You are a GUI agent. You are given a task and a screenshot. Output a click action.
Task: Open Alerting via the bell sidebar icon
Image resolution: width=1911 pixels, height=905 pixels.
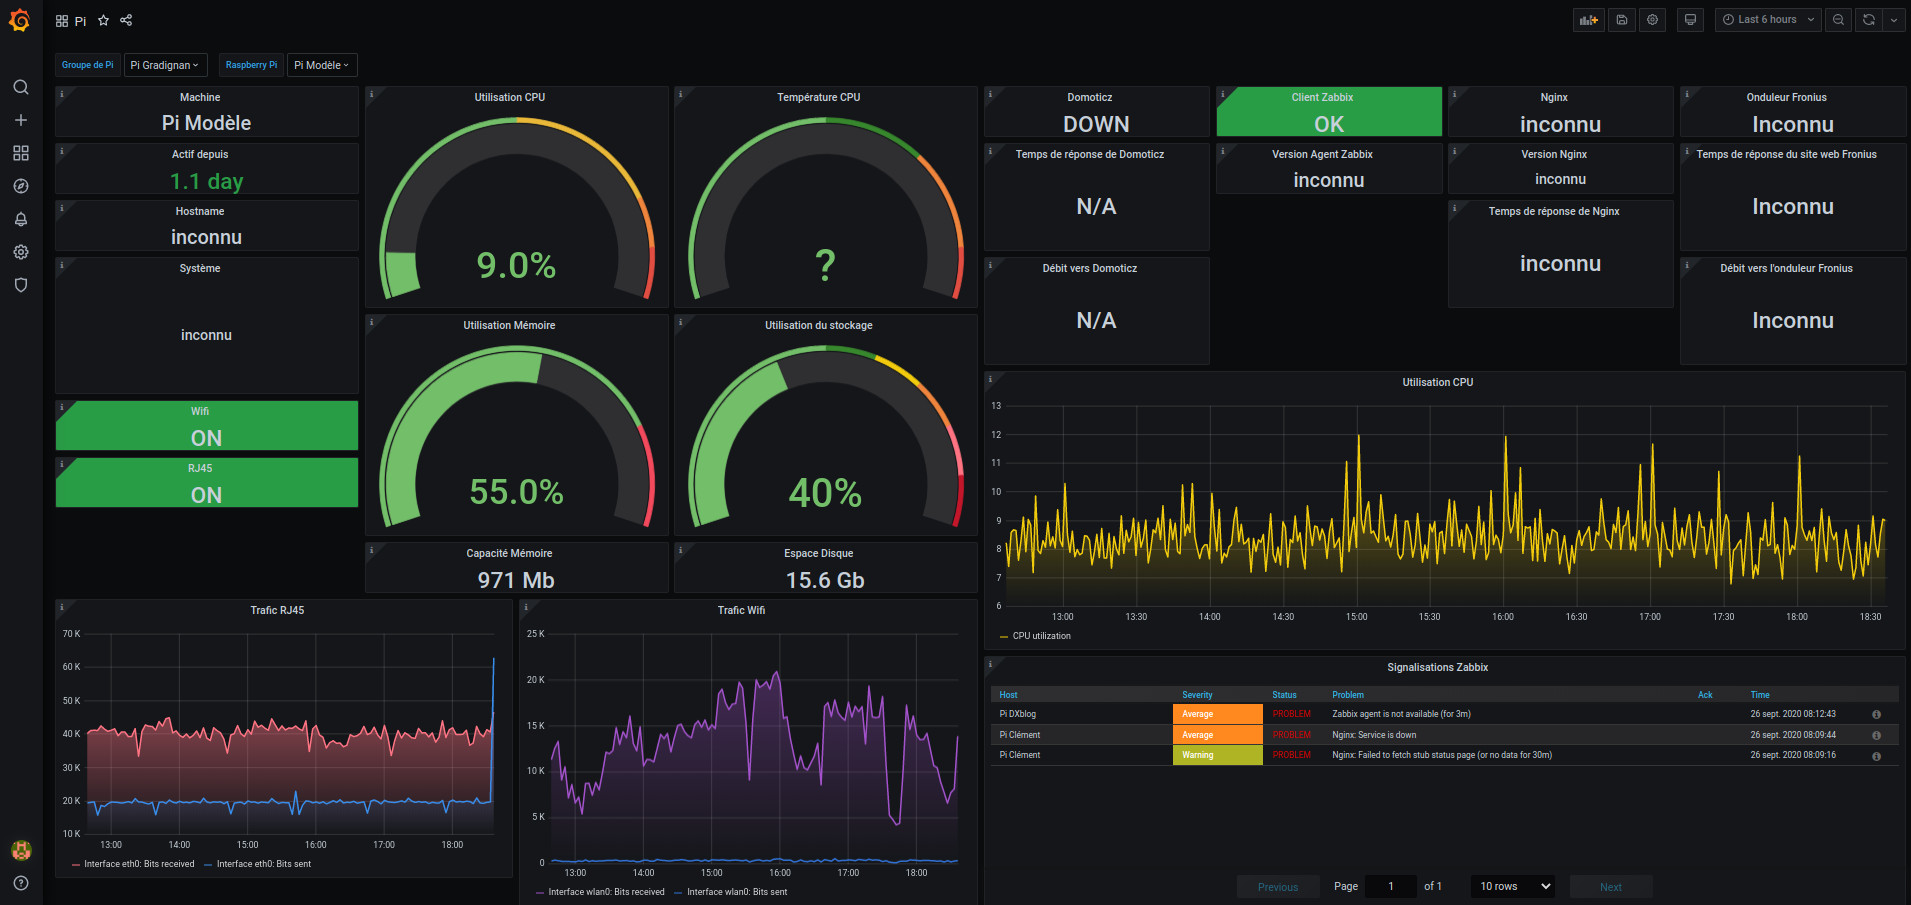click(20, 219)
